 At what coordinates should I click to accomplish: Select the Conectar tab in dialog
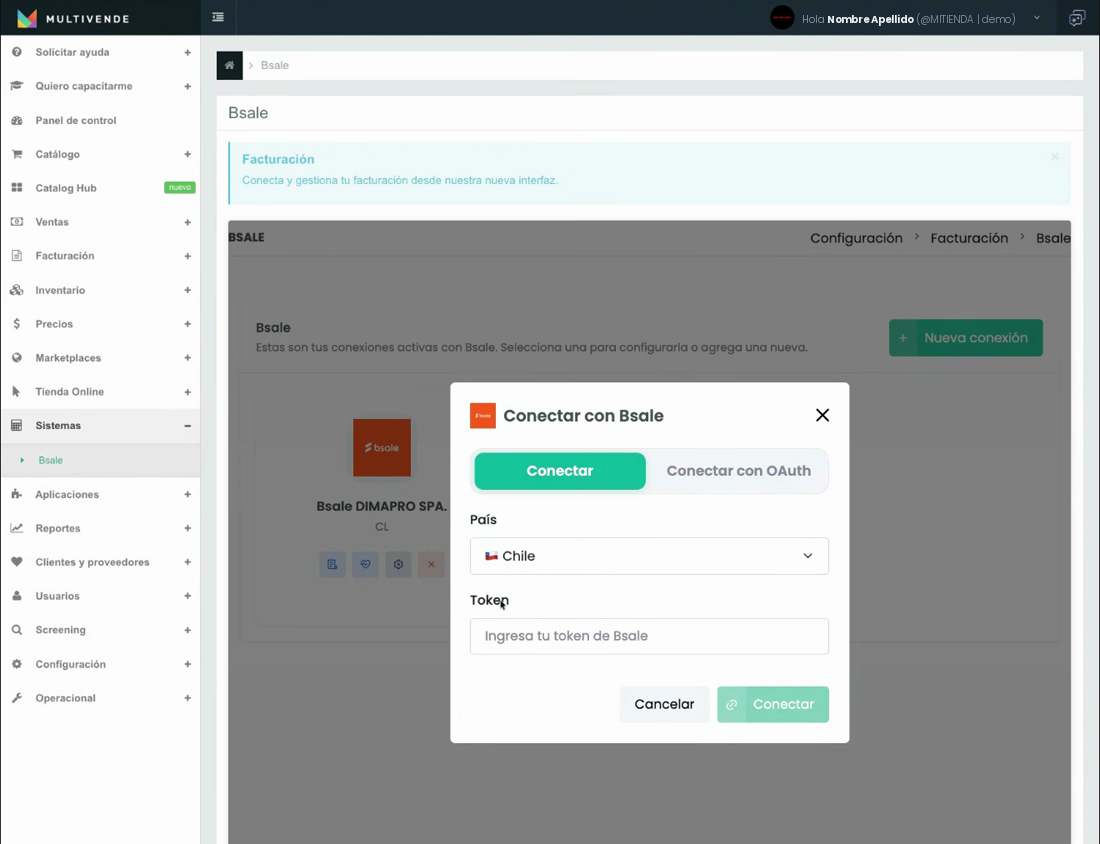coord(560,471)
